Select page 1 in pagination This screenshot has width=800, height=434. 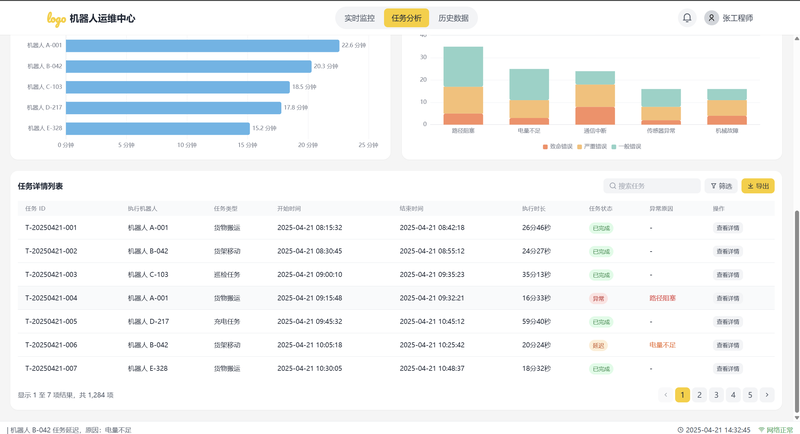(682, 395)
